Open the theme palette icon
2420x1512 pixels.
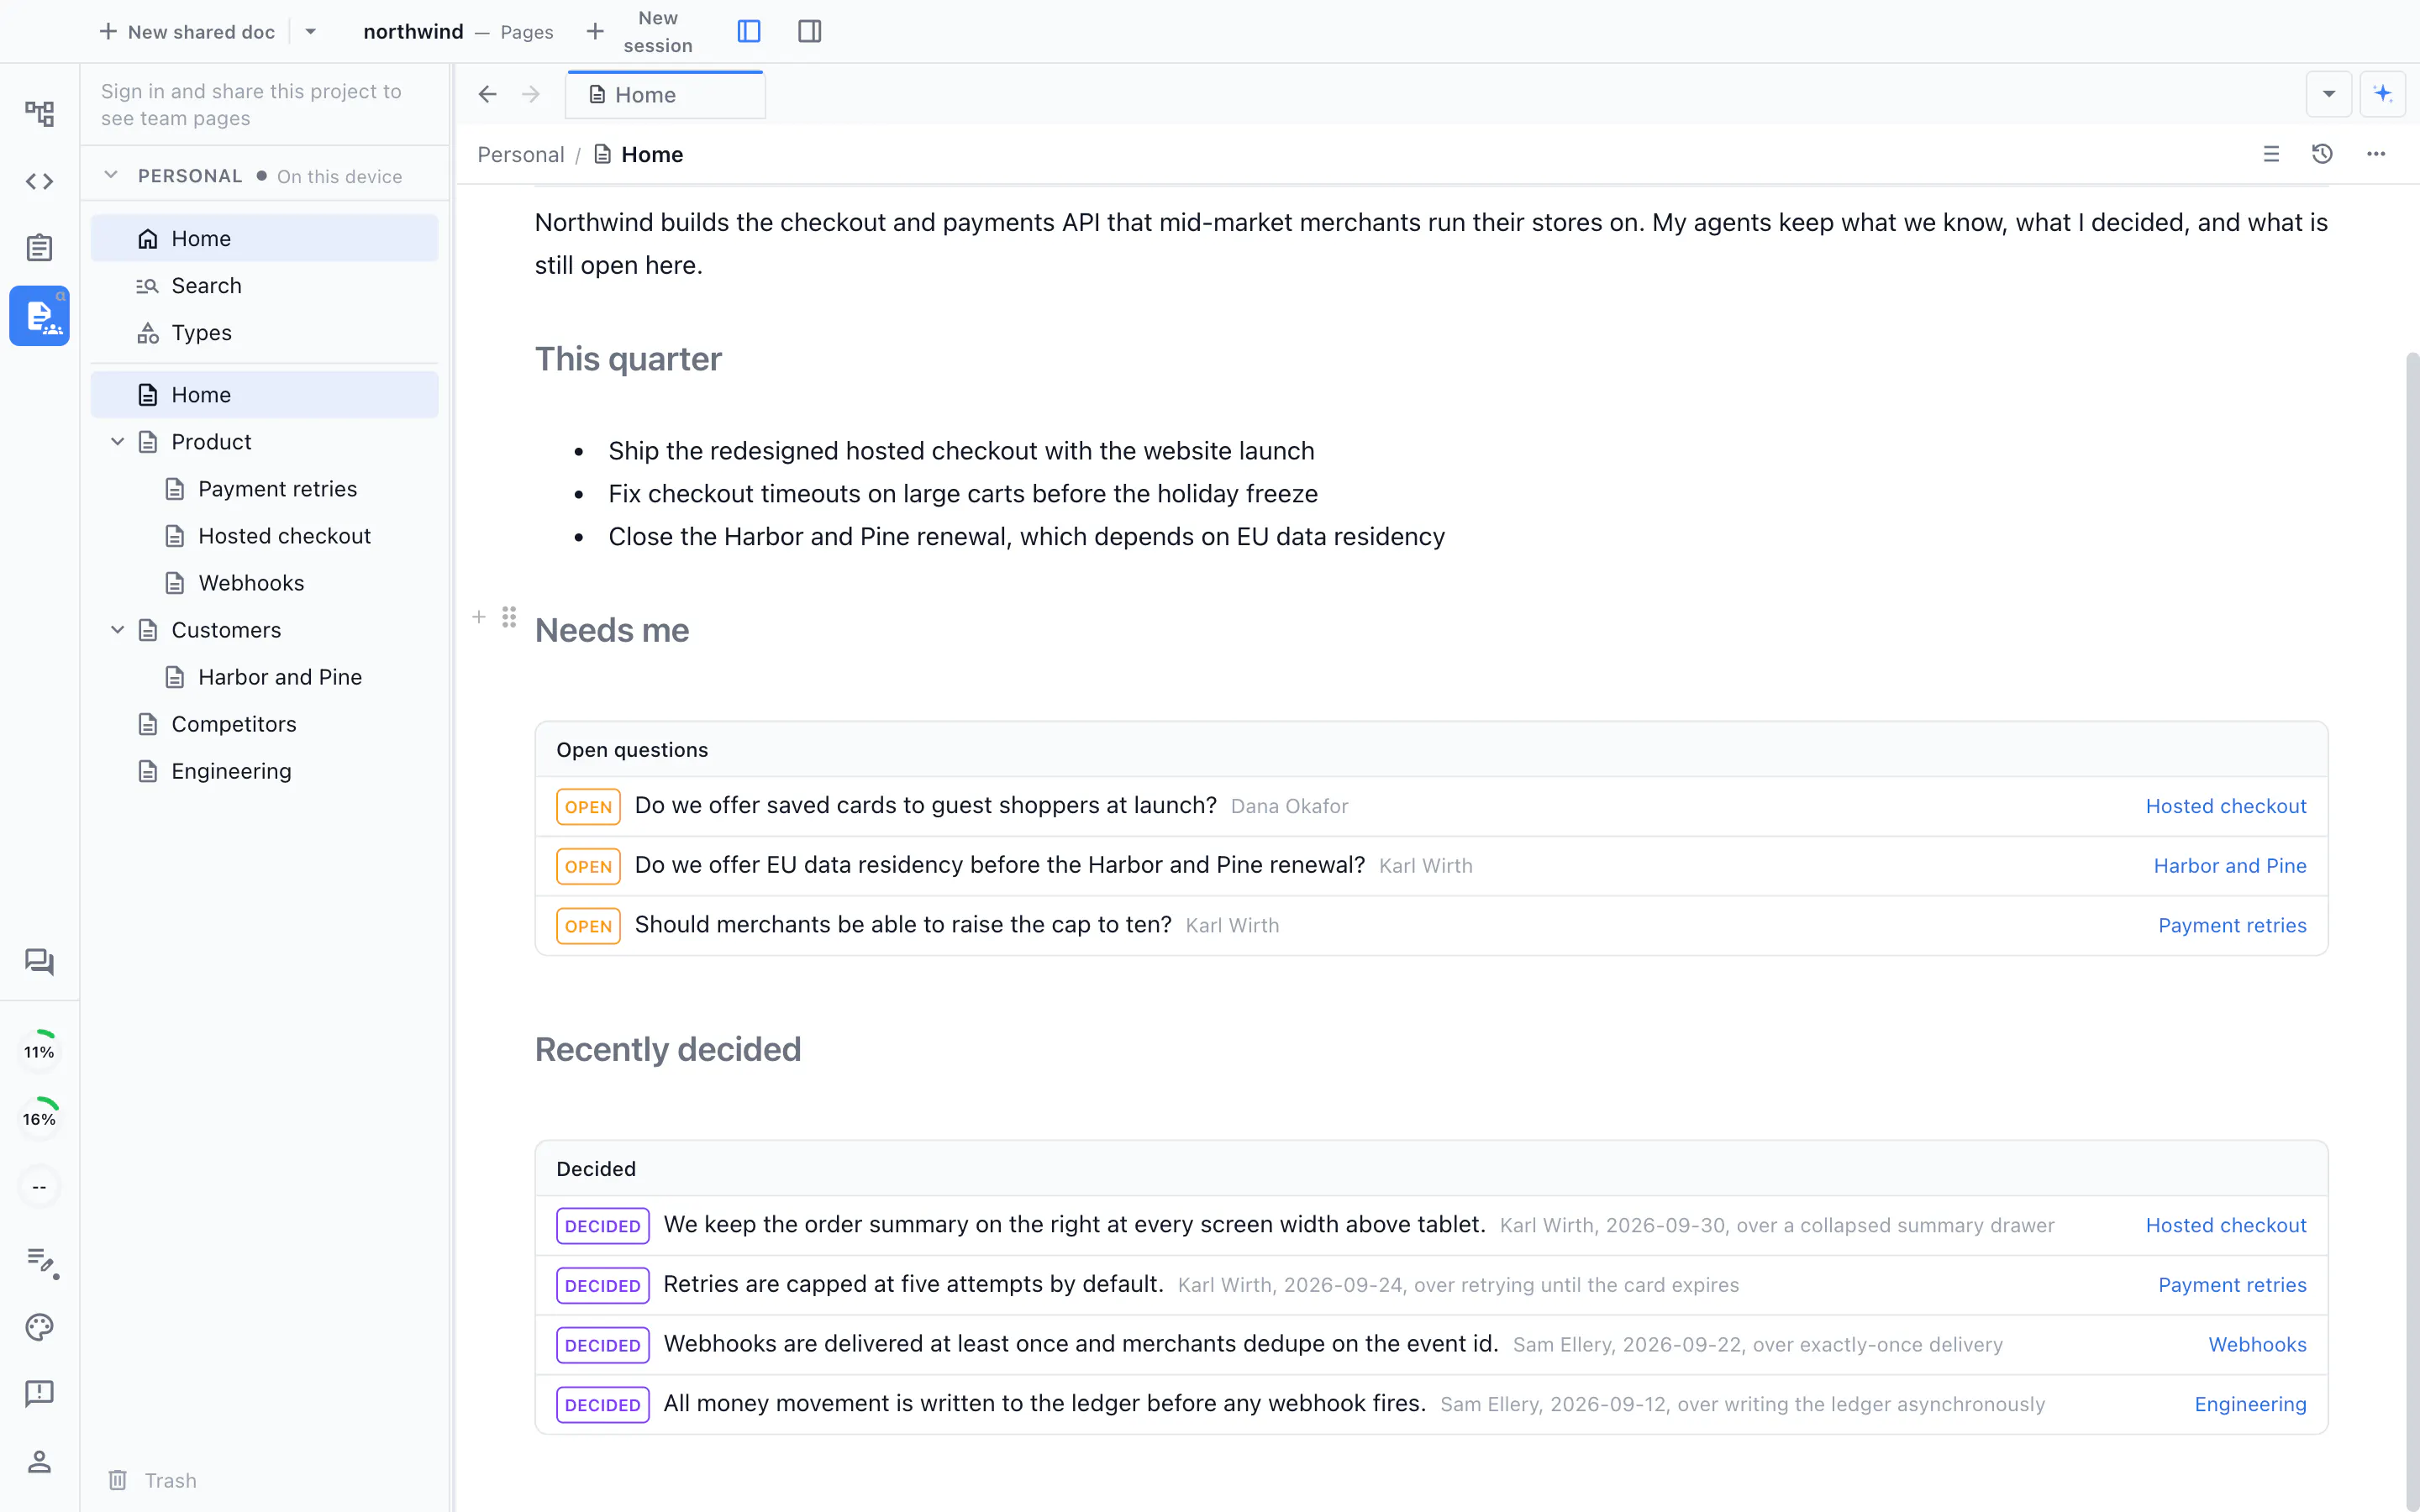[39, 1327]
